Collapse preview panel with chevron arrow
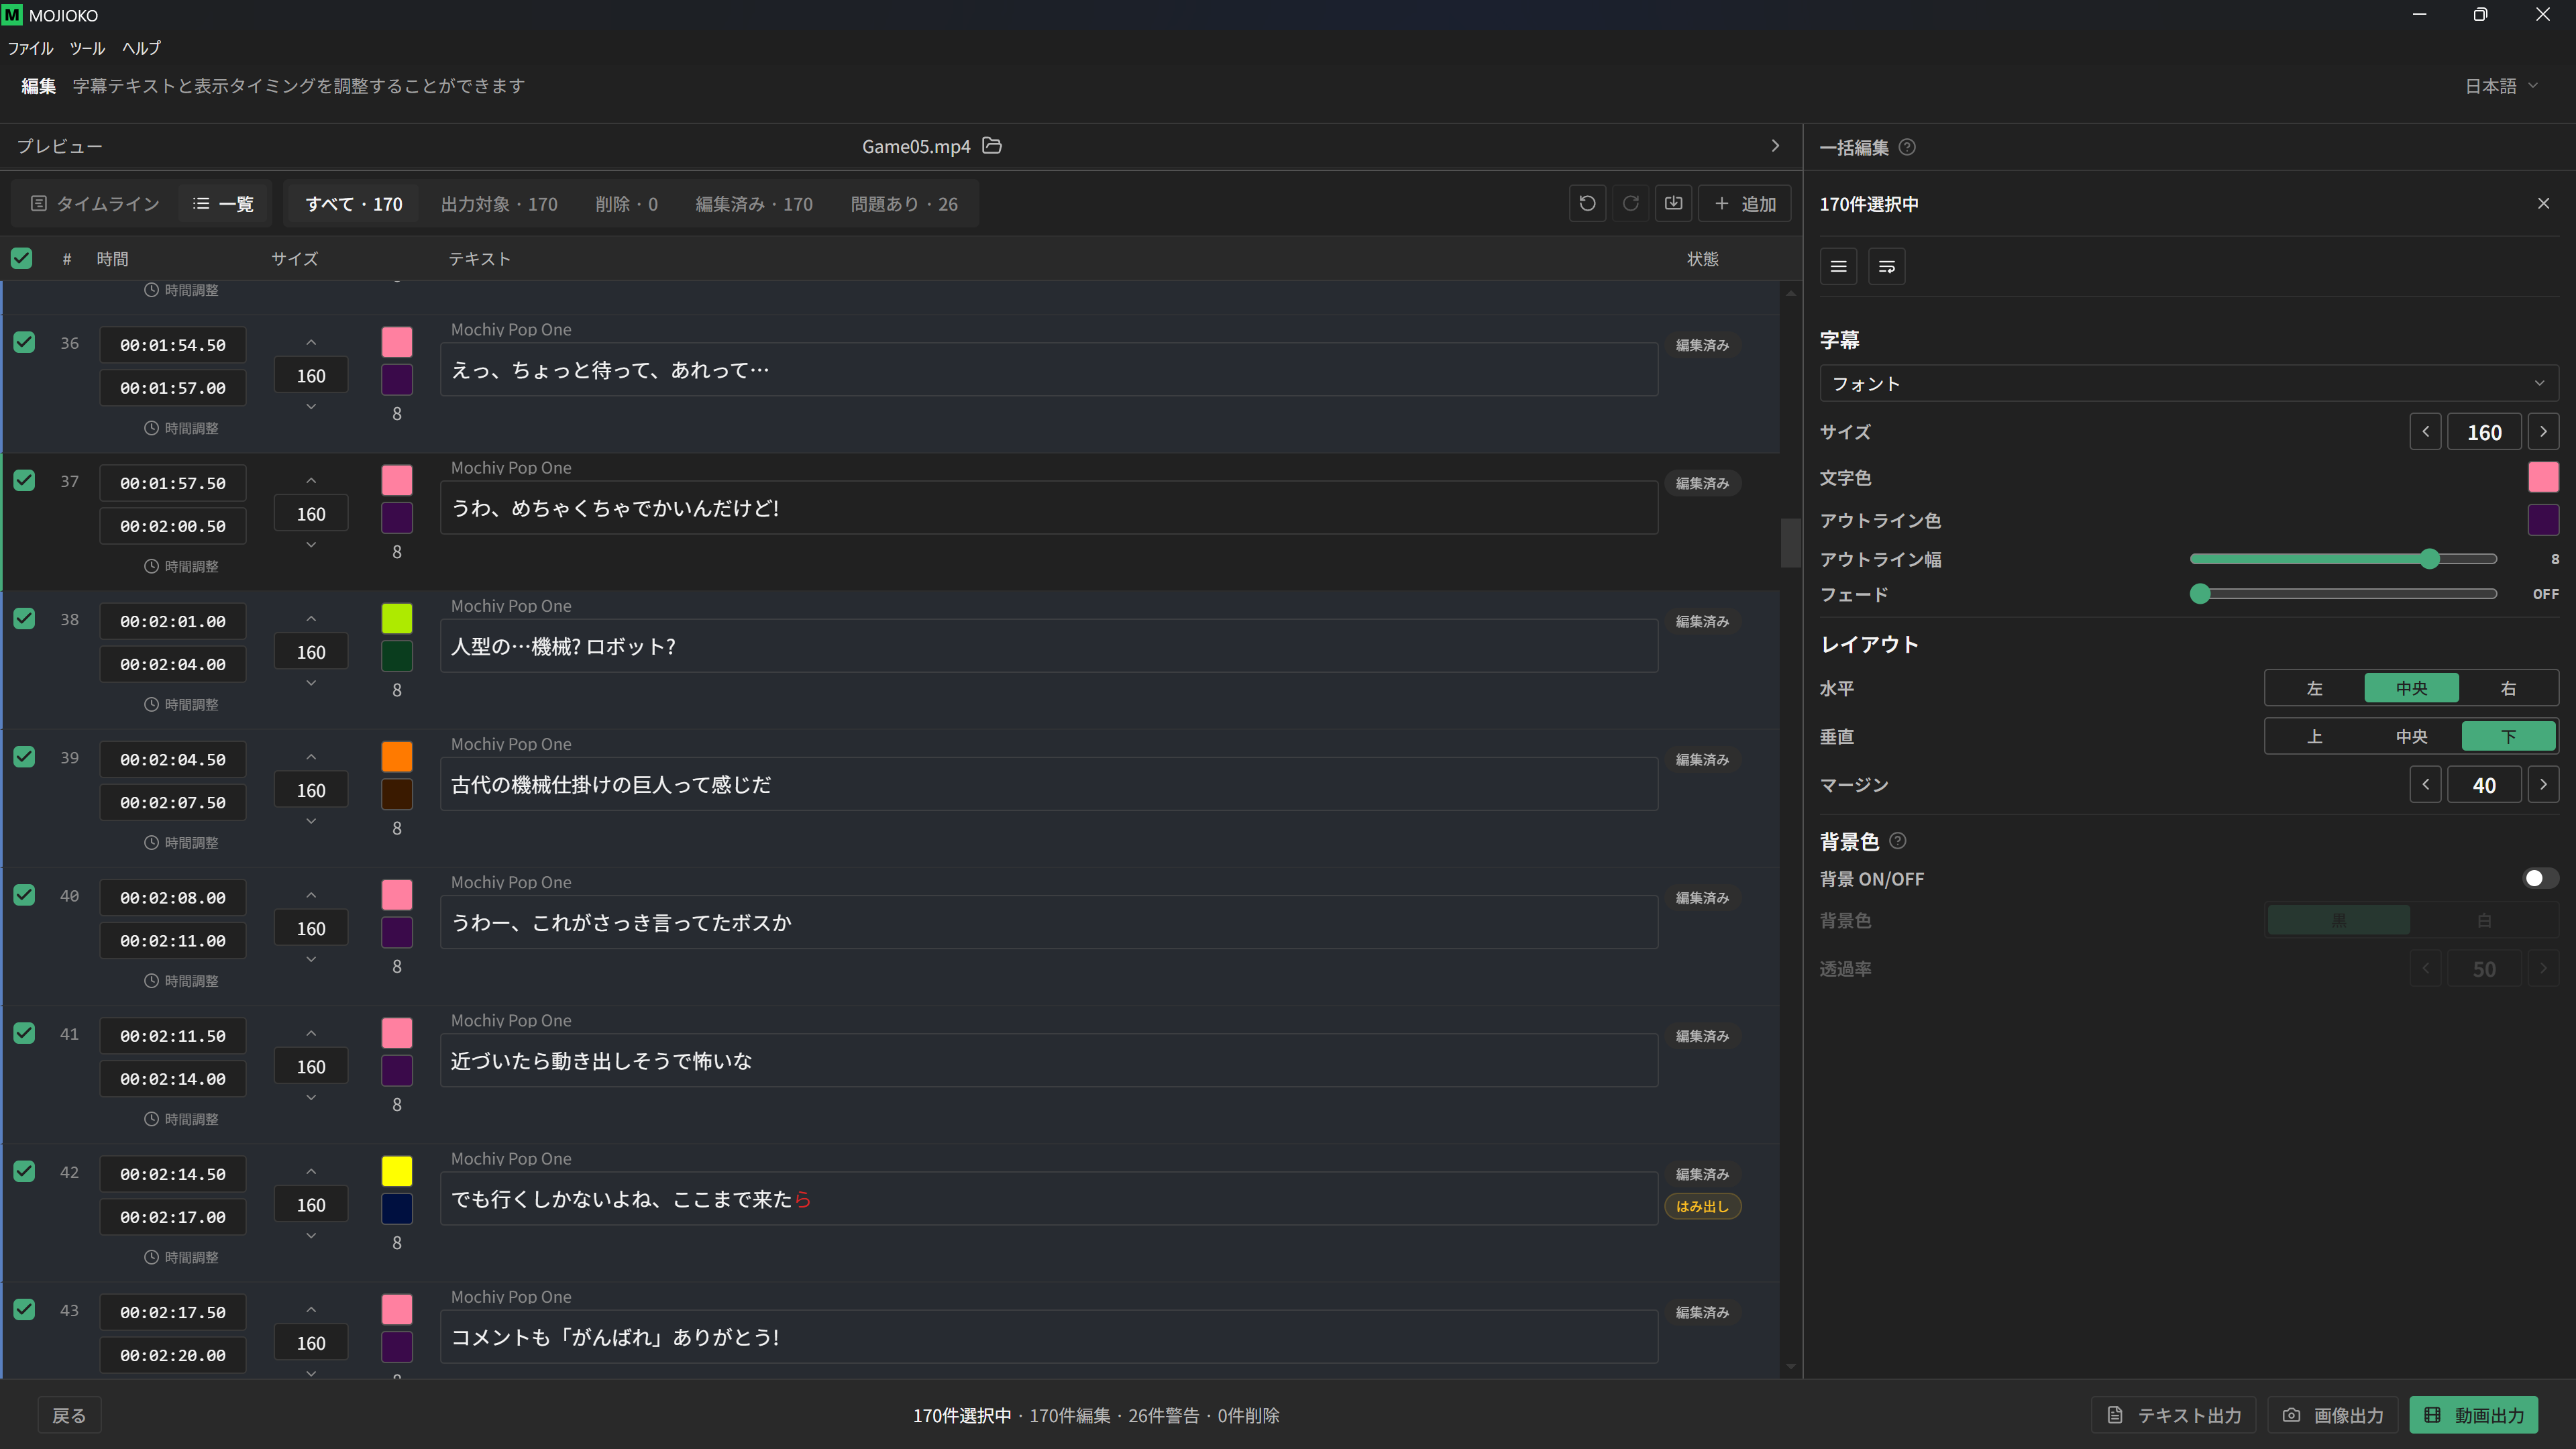Viewport: 2576px width, 1449px height. pos(1775,146)
